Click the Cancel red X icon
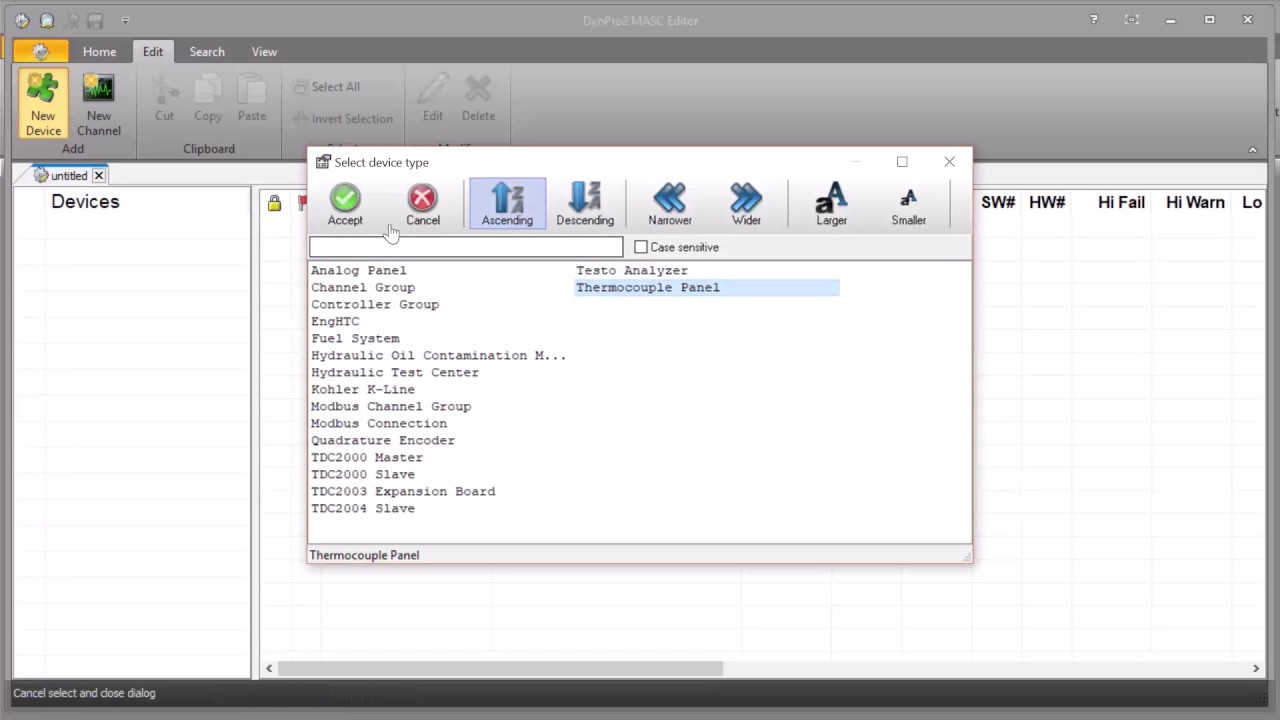Viewport: 1280px width, 720px height. pos(422,197)
